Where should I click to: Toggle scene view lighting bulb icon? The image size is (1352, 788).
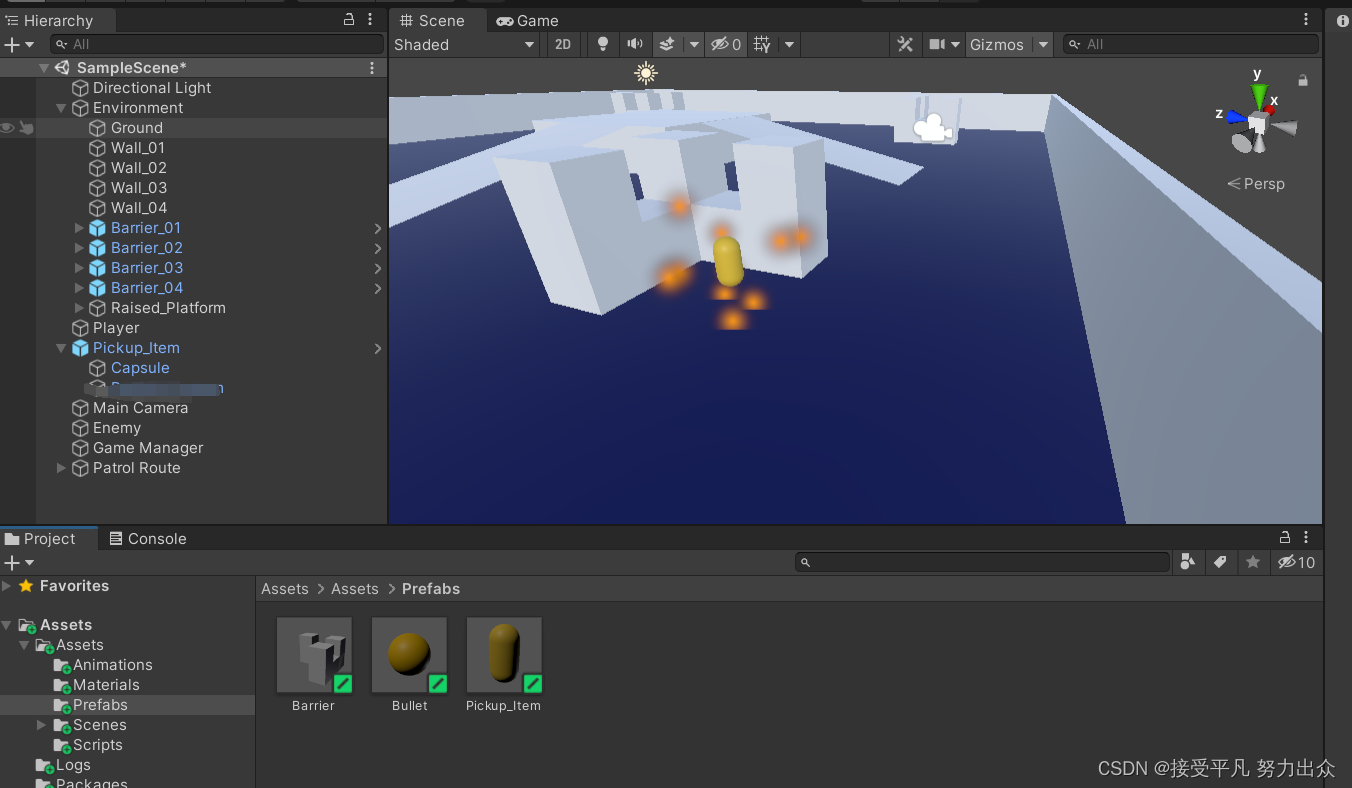click(603, 44)
